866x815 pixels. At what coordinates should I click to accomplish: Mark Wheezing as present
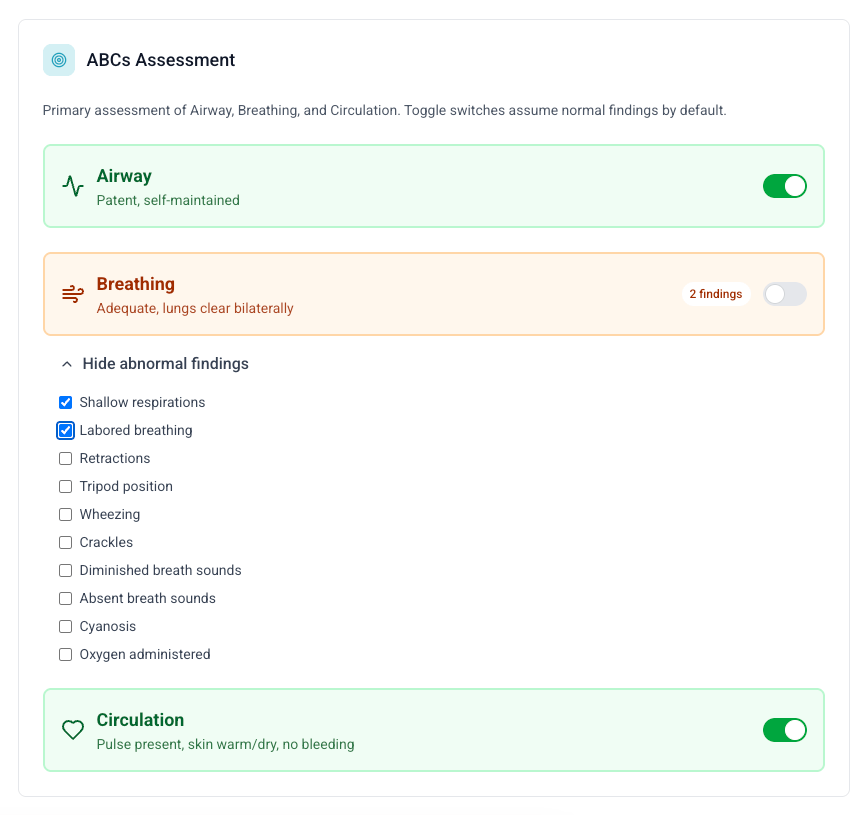[65, 514]
